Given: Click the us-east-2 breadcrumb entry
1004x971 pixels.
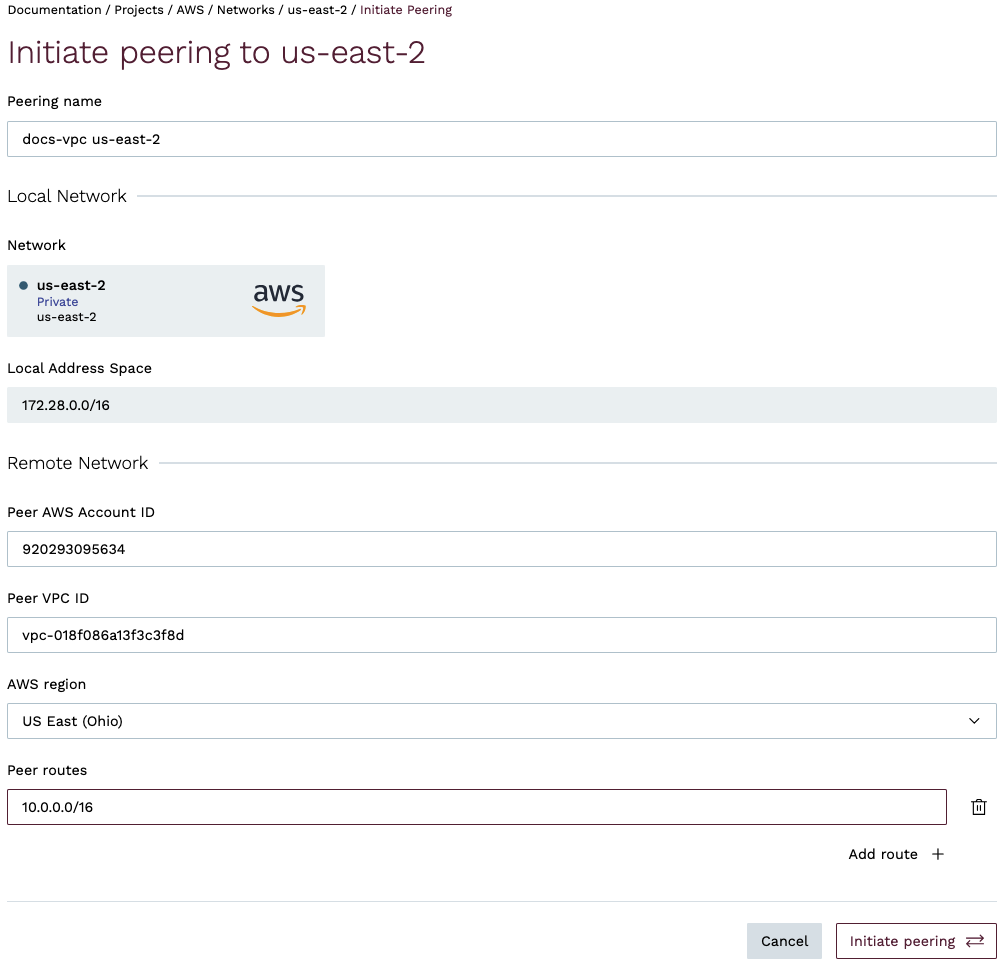Looking at the screenshot, I should [x=316, y=9].
